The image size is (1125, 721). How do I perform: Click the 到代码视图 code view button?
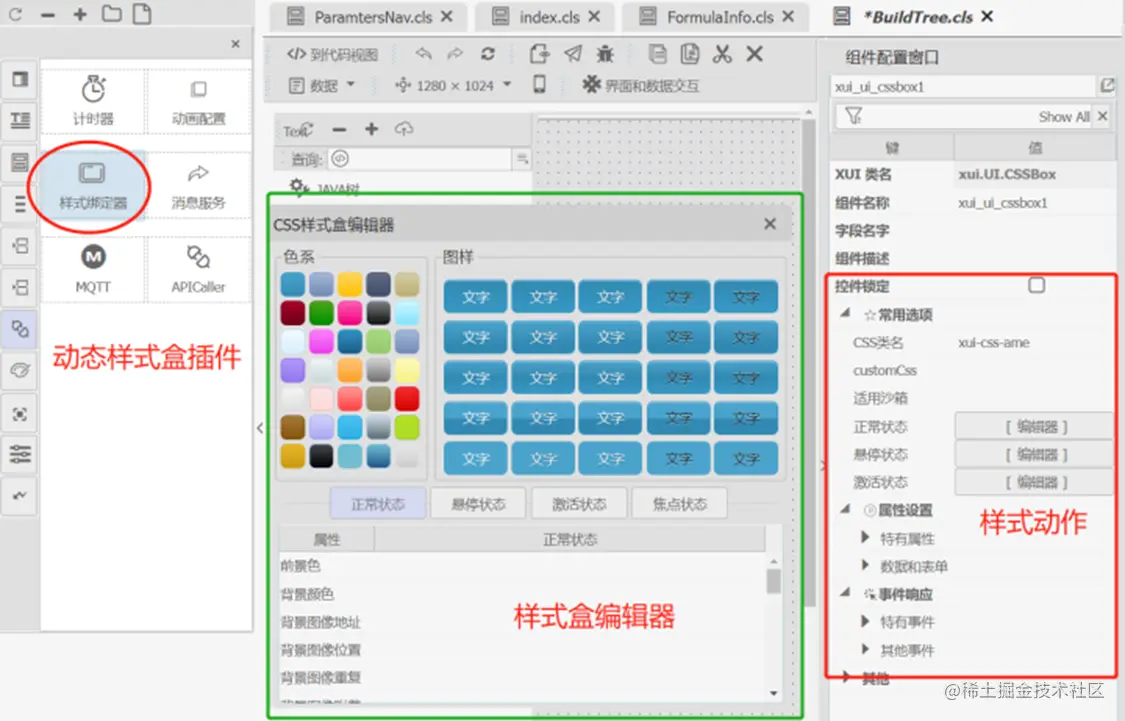click(x=332, y=55)
